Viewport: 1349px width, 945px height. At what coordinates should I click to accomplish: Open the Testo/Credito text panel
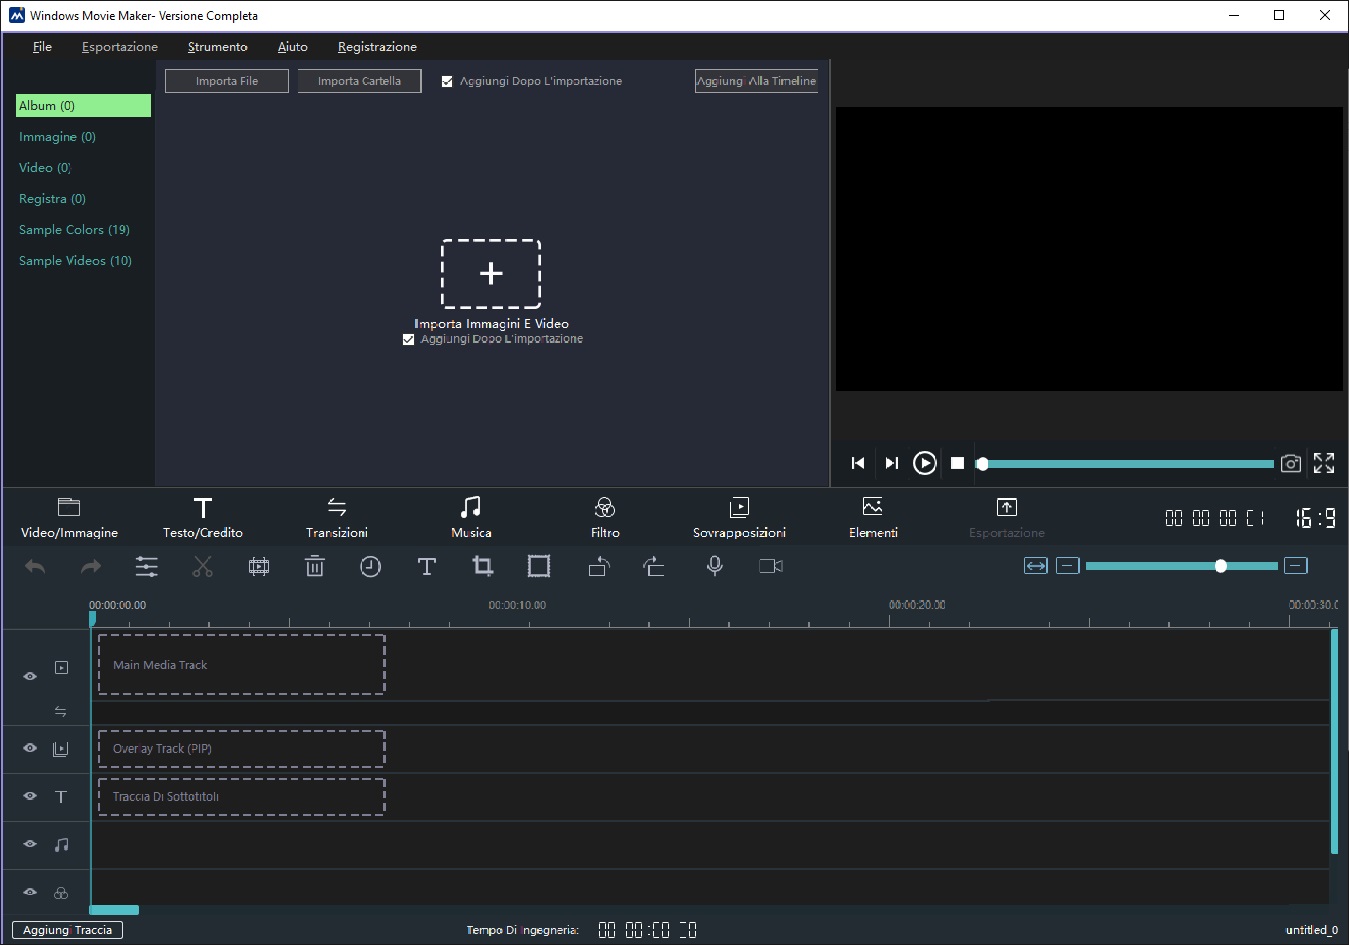coord(203,518)
